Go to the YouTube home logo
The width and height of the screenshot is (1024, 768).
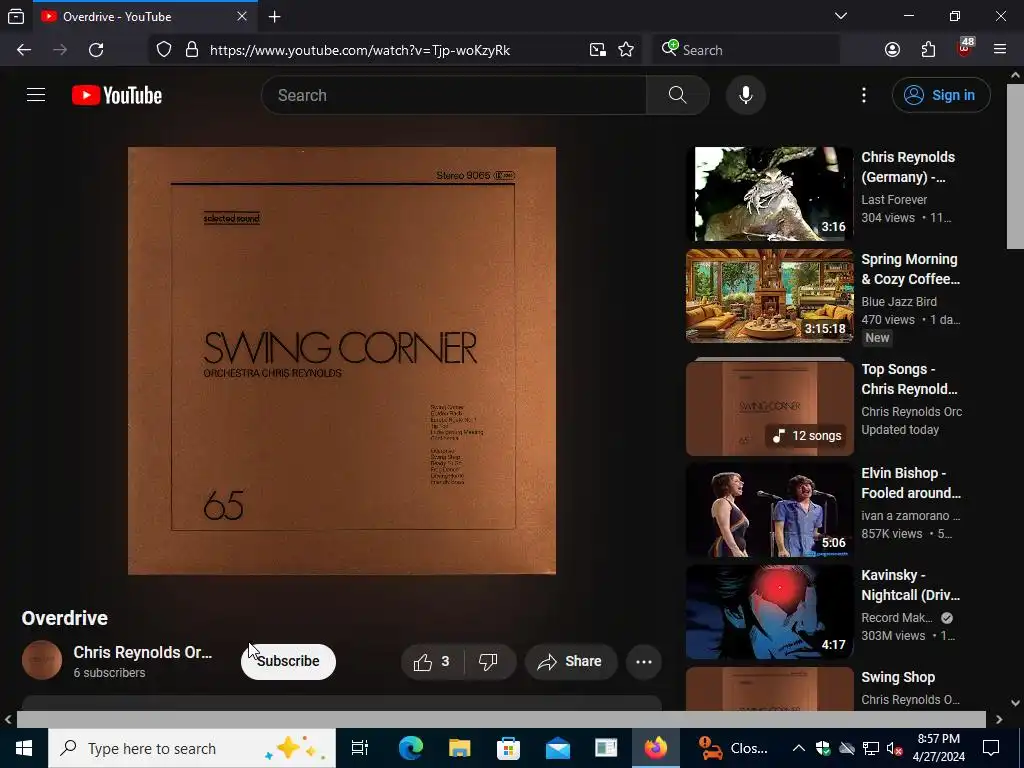click(x=117, y=95)
